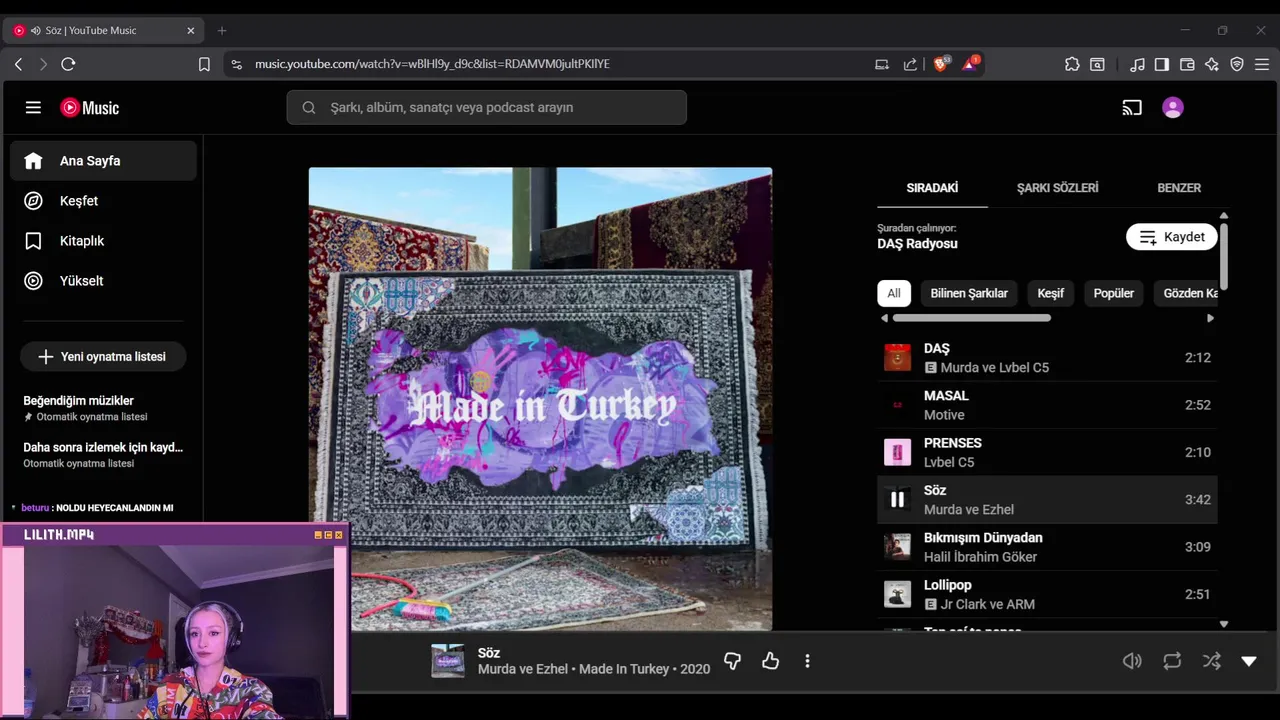Viewport: 1280px width, 720px height.
Task: Open Leo AI sparkle icon
Action: coord(1212,64)
